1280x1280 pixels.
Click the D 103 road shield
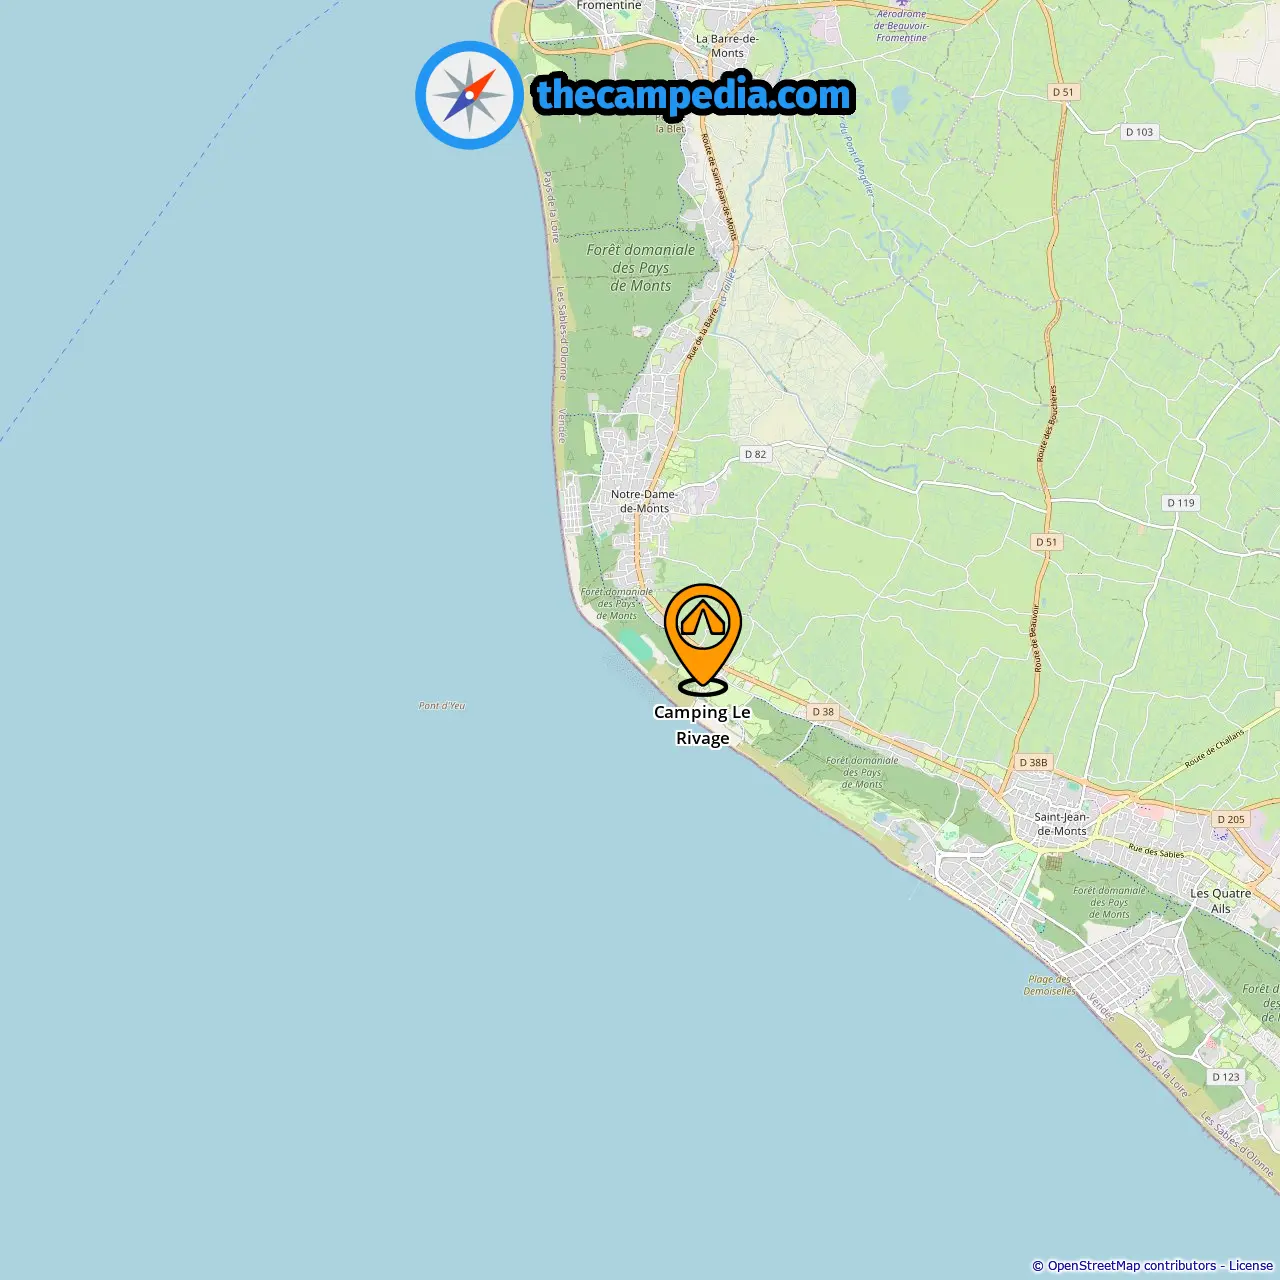pyautogui.click(x=1139, y=132)
